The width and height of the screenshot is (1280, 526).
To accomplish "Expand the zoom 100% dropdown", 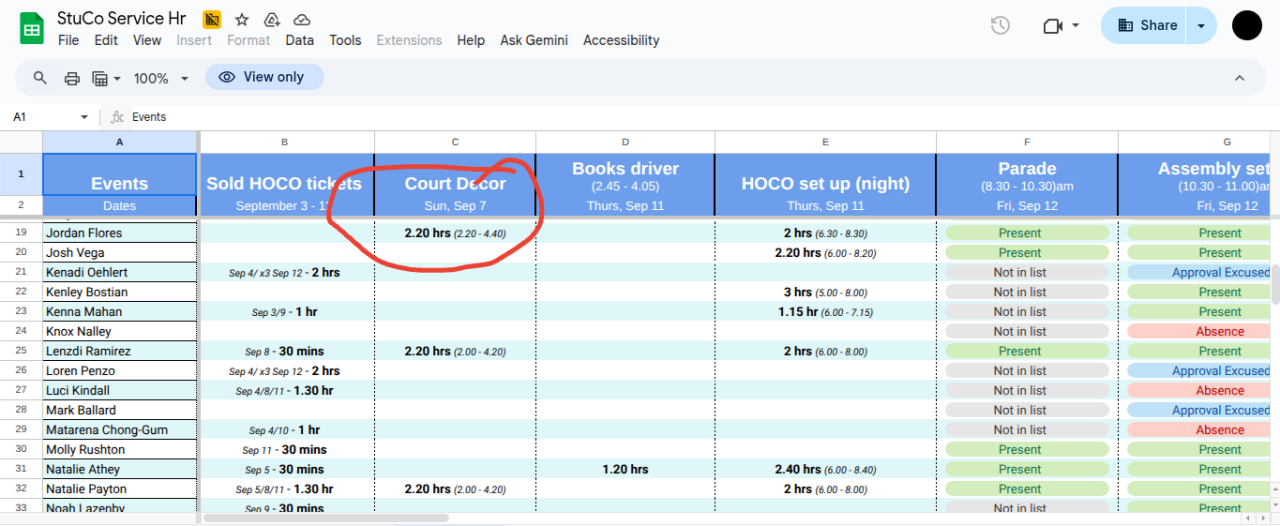I will pos(160,78).
